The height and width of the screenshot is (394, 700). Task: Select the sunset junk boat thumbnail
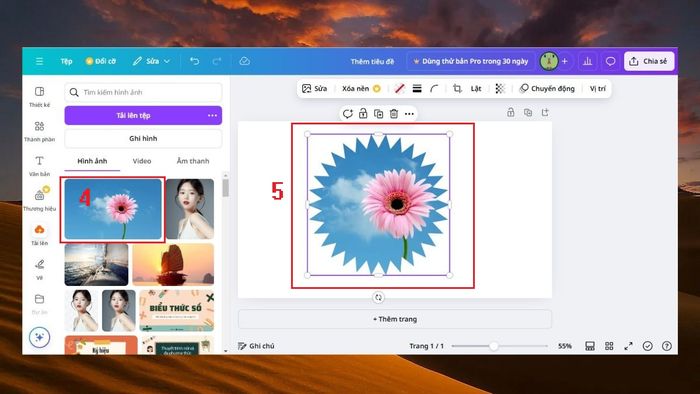click(173, 265)
